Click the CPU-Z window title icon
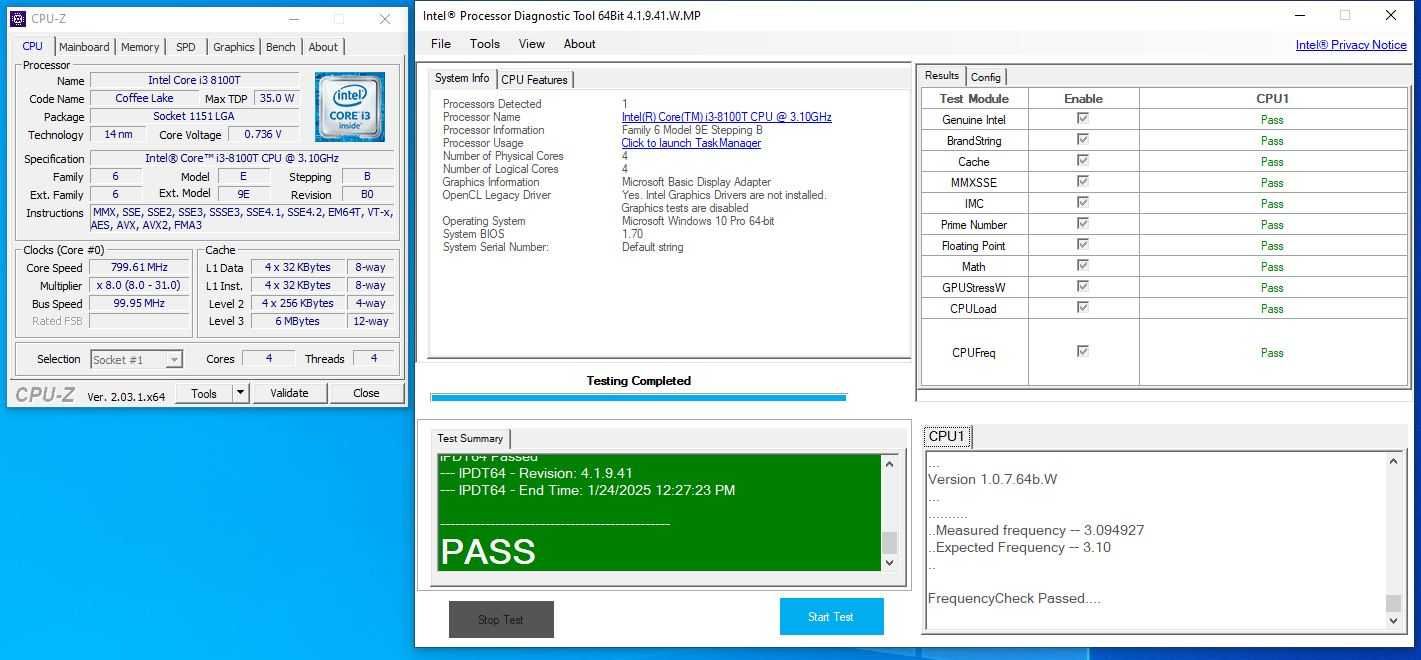Viewport: 1421px width, 660px height. [18, 18]
